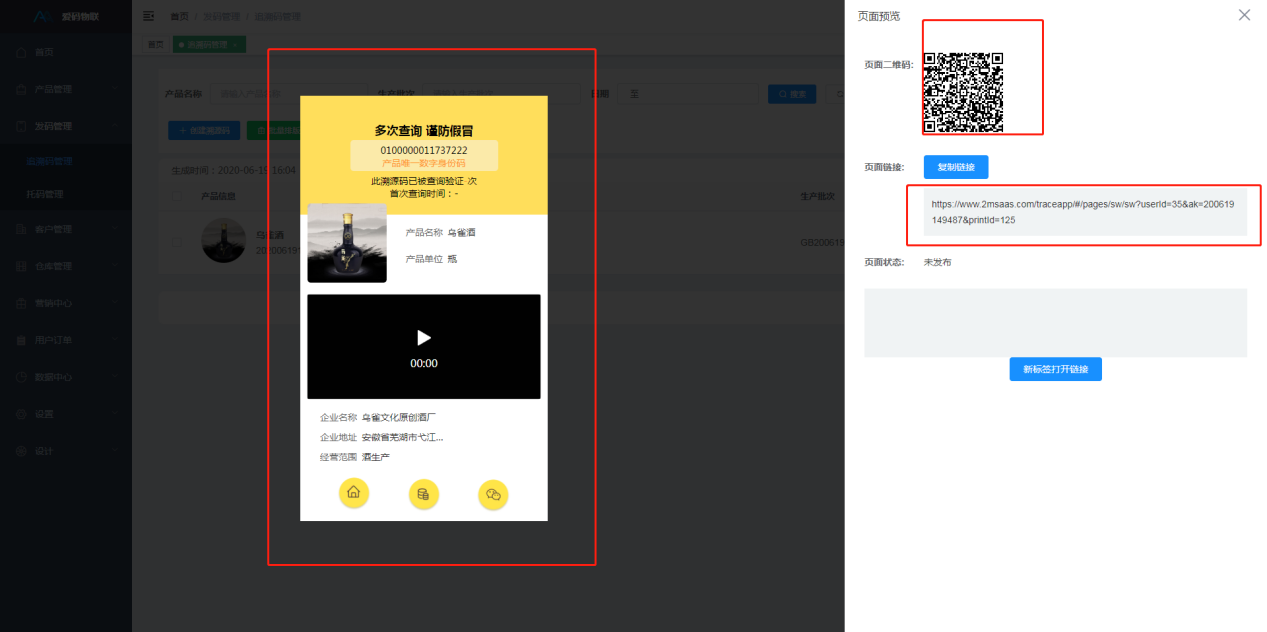
Task: Expand the 数据中心 menu arrow
Action: [x=116, y=377]
